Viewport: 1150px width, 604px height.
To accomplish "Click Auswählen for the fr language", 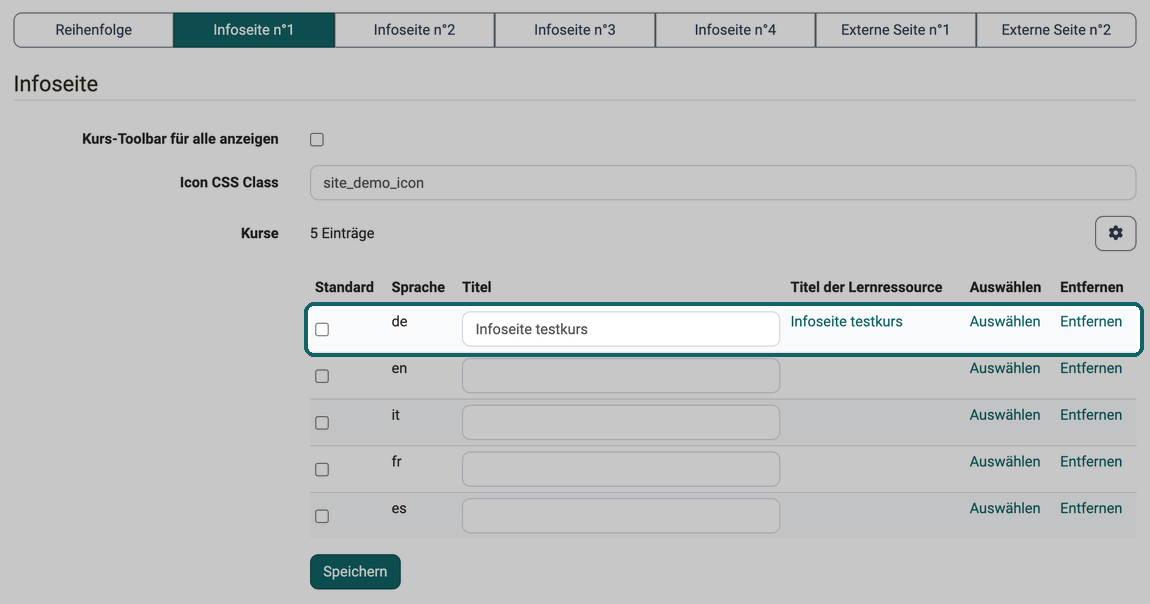I will click(1005, 461).
